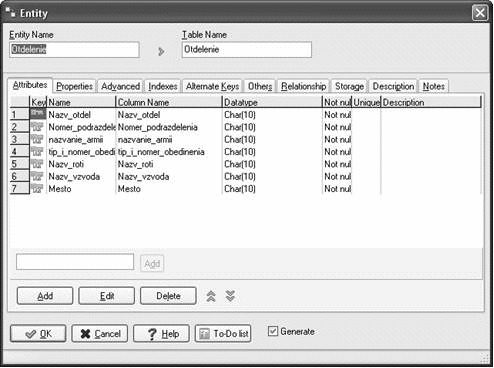Click the Entity window title icon

coord(10,13)
